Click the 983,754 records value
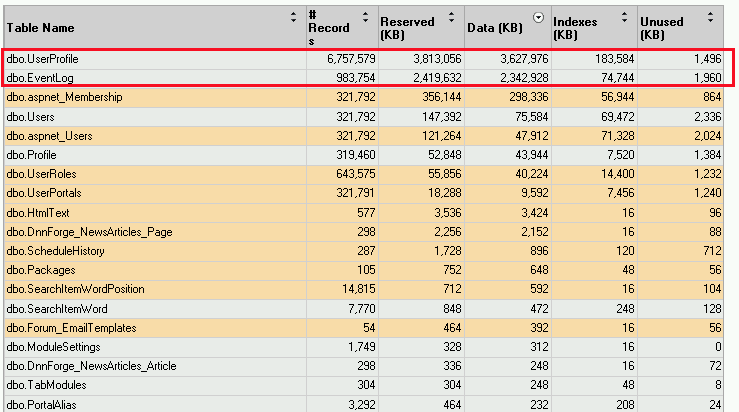The height and width of the screenshot is (412, 739). pyautogui.click(x=356, y=78)
